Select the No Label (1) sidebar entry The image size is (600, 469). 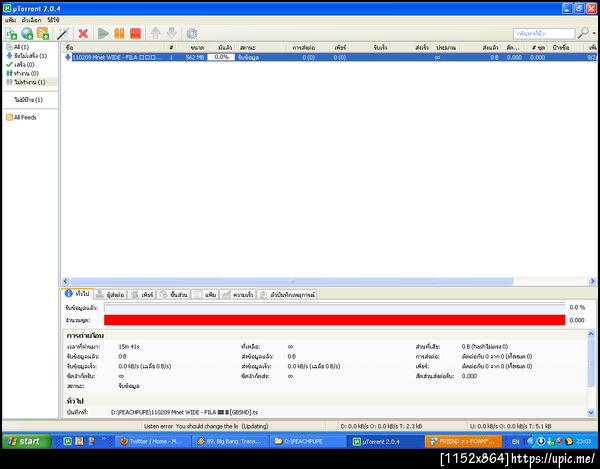pos(28,100)
